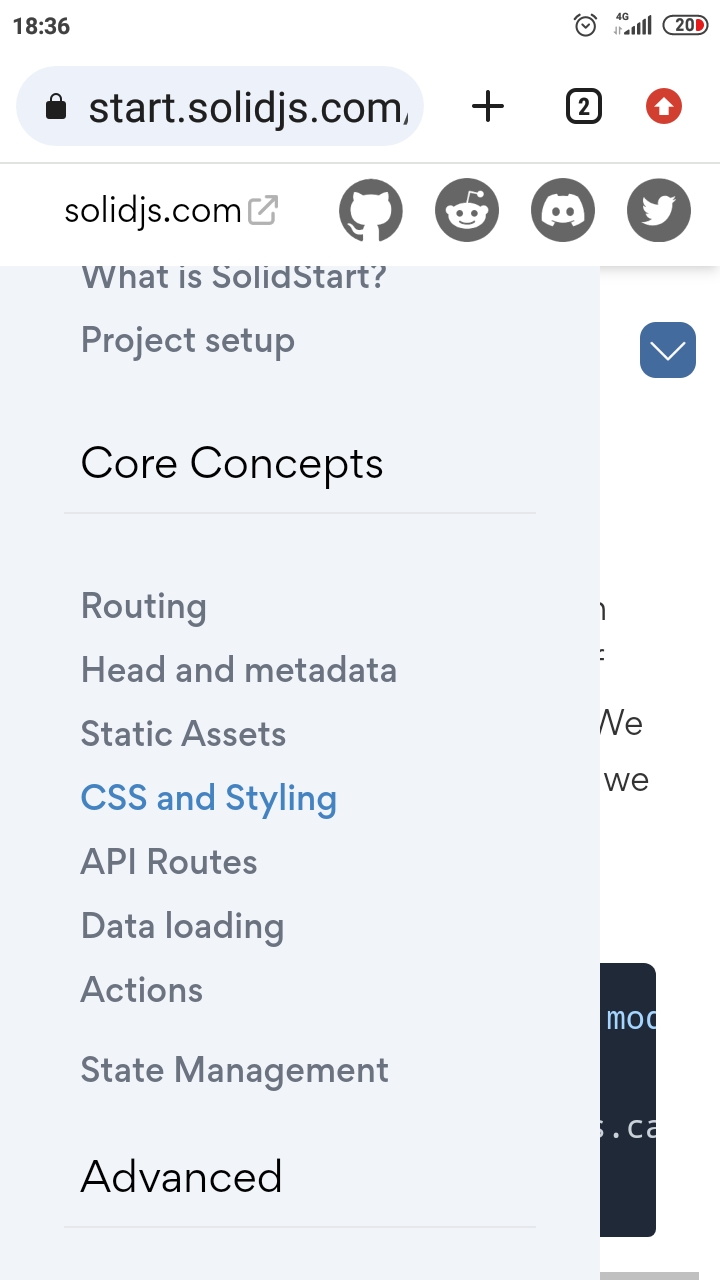Tap the battery indicator showing 20
This screenshot has height=1280, width=720.
pos(686,24)
